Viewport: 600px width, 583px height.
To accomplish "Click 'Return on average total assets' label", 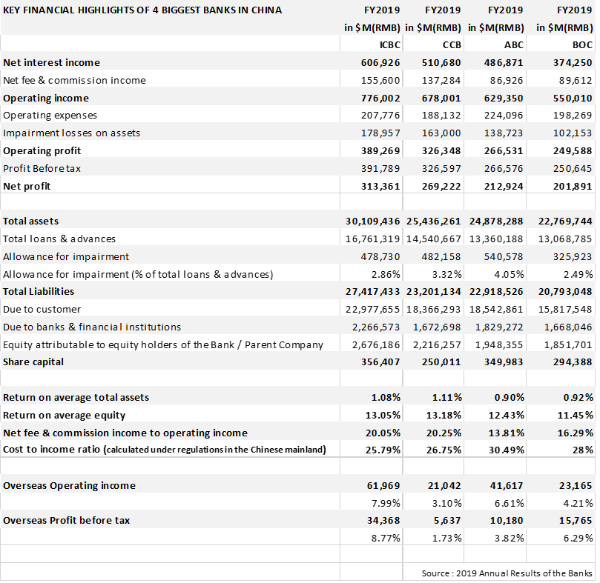I will [x=76, y=398].
